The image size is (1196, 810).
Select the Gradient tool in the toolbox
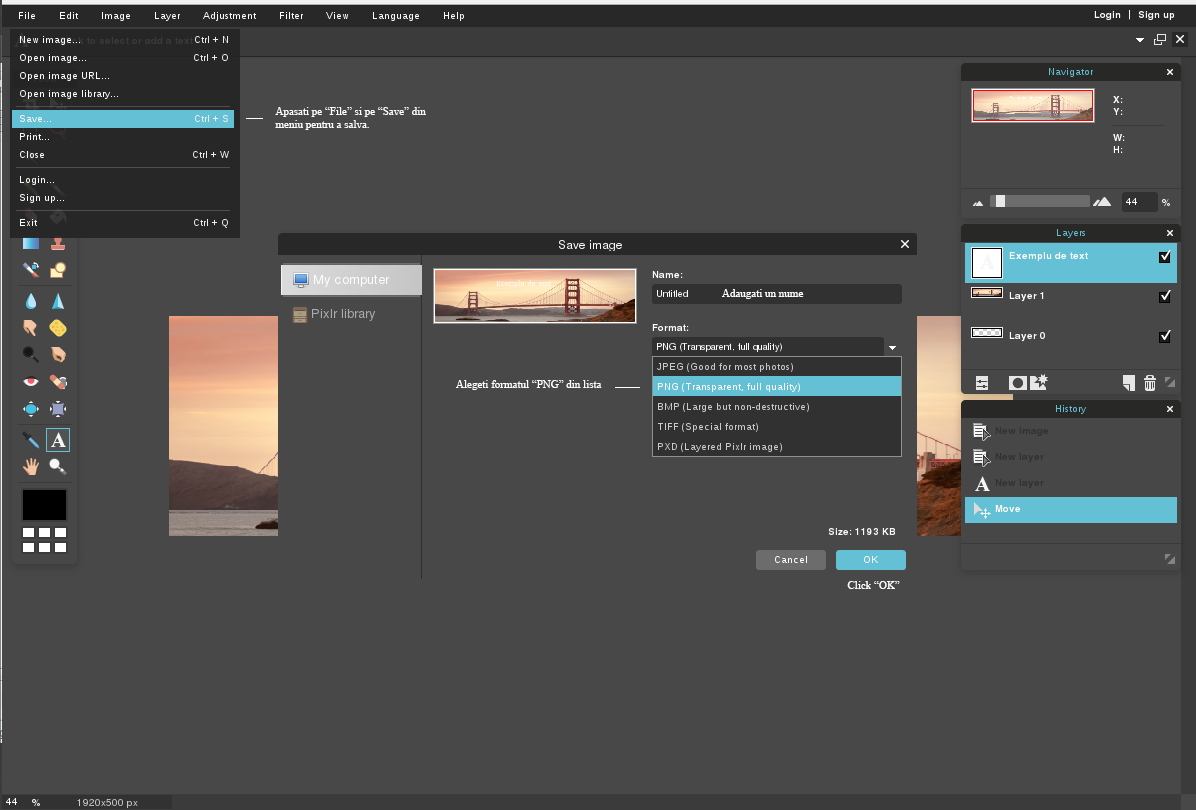pos(31,243)
